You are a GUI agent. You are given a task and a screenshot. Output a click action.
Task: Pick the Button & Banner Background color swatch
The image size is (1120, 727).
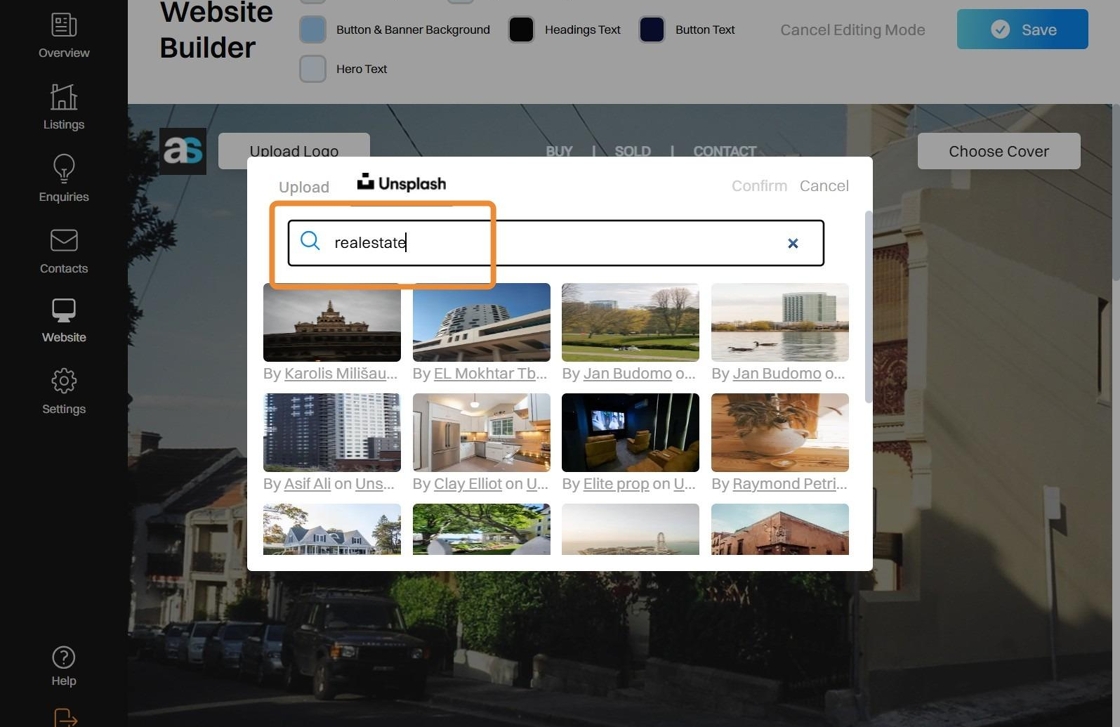[313, 29]
